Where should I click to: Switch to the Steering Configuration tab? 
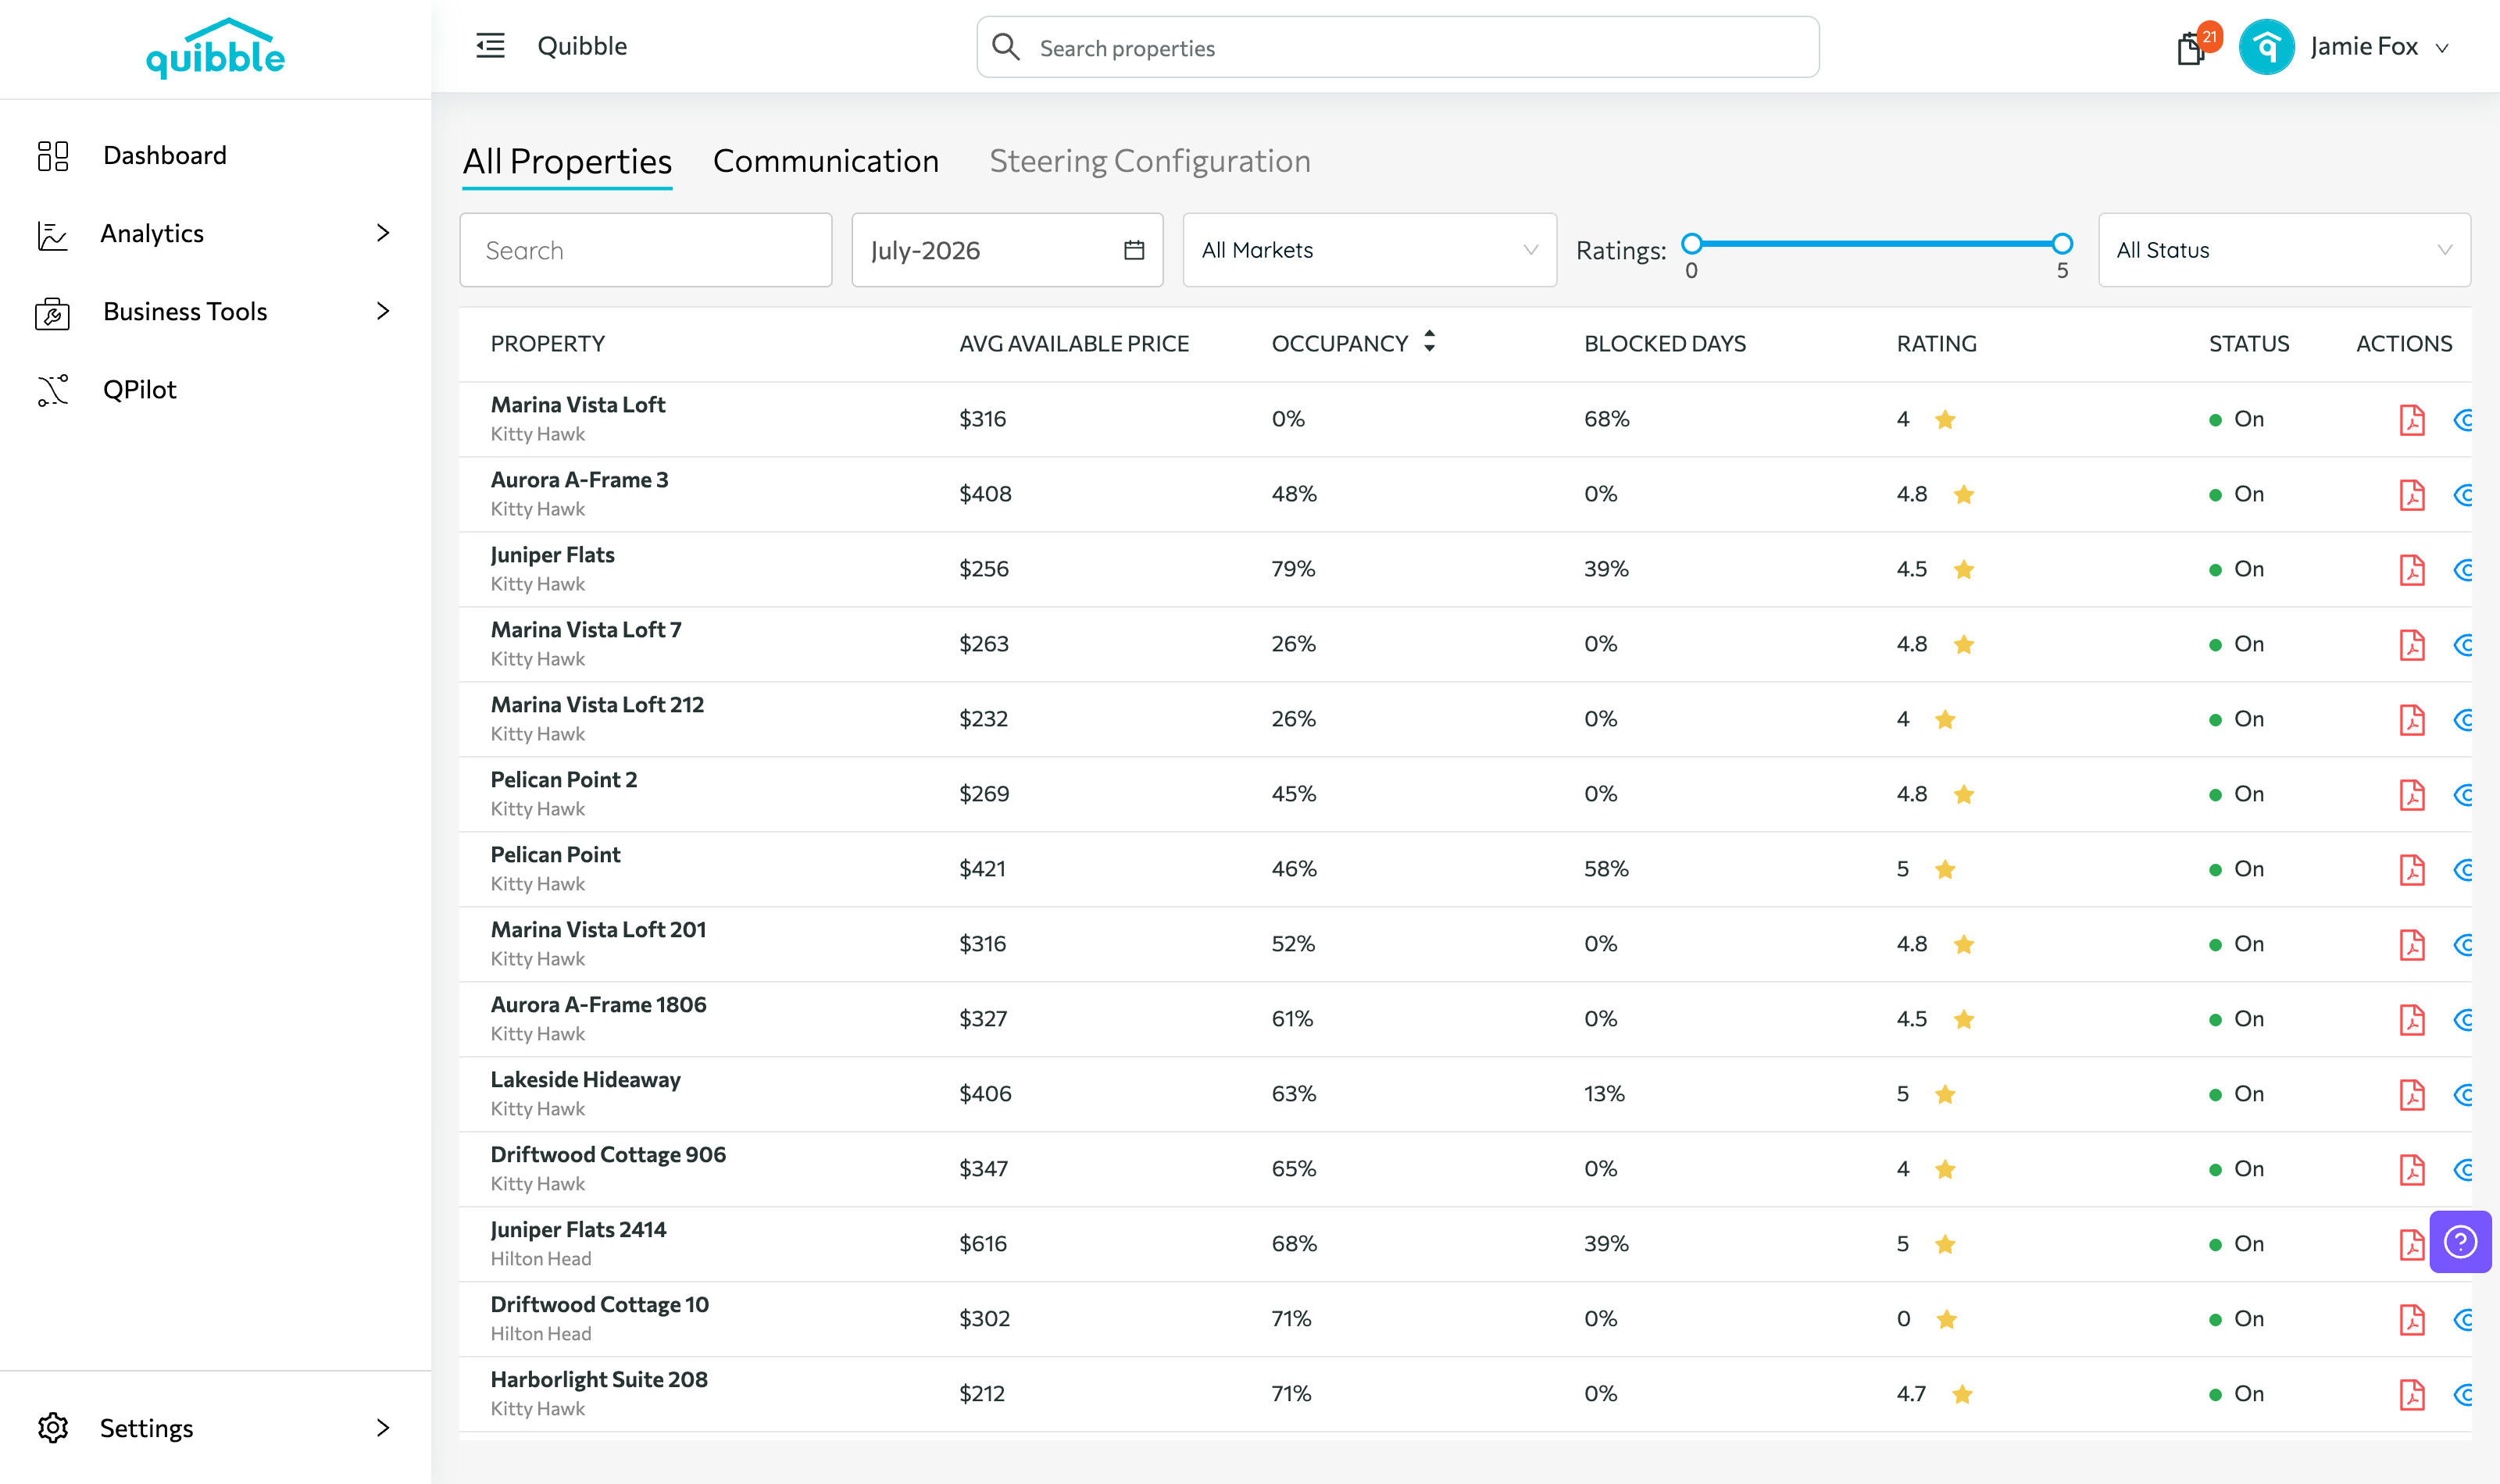point(1149,161)
